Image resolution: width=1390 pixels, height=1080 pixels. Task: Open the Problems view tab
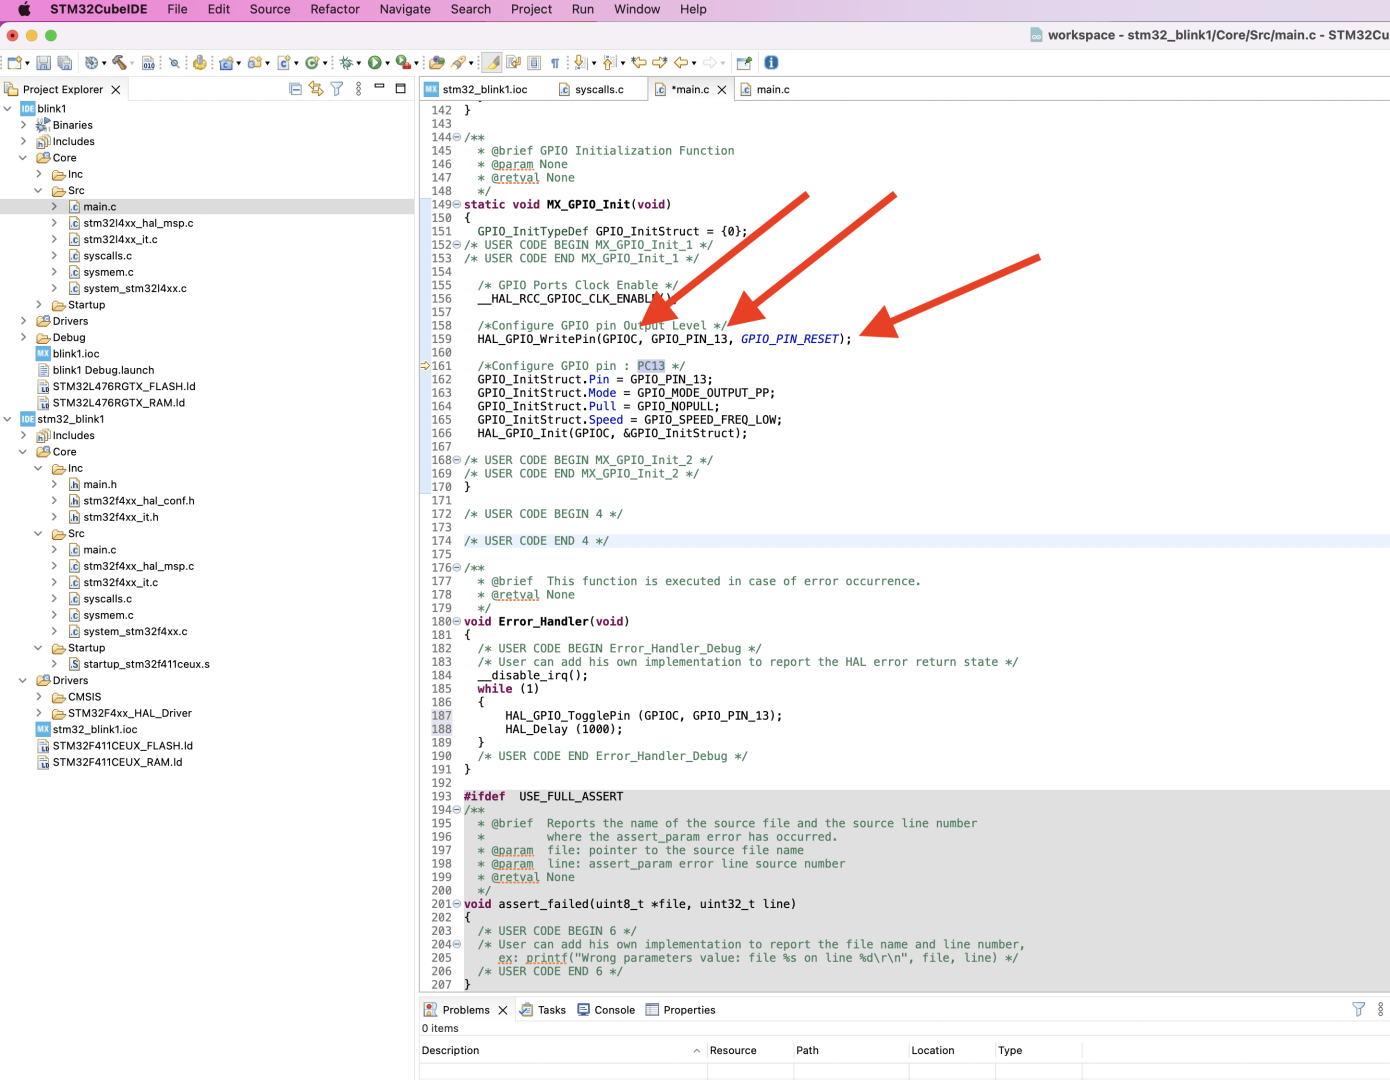466,1010
